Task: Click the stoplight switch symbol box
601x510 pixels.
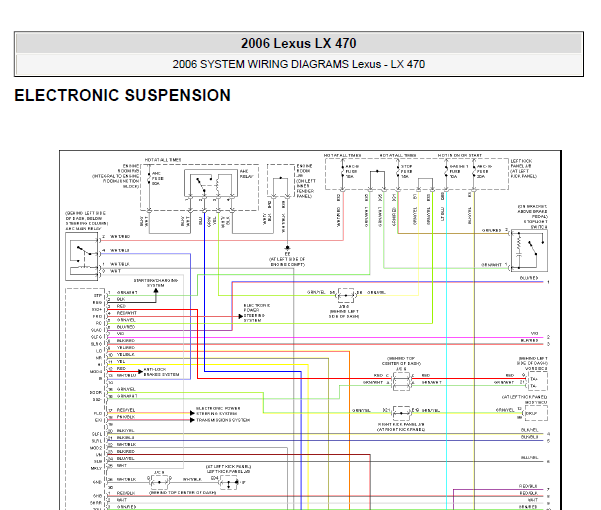Action: [x=529, y=251]
